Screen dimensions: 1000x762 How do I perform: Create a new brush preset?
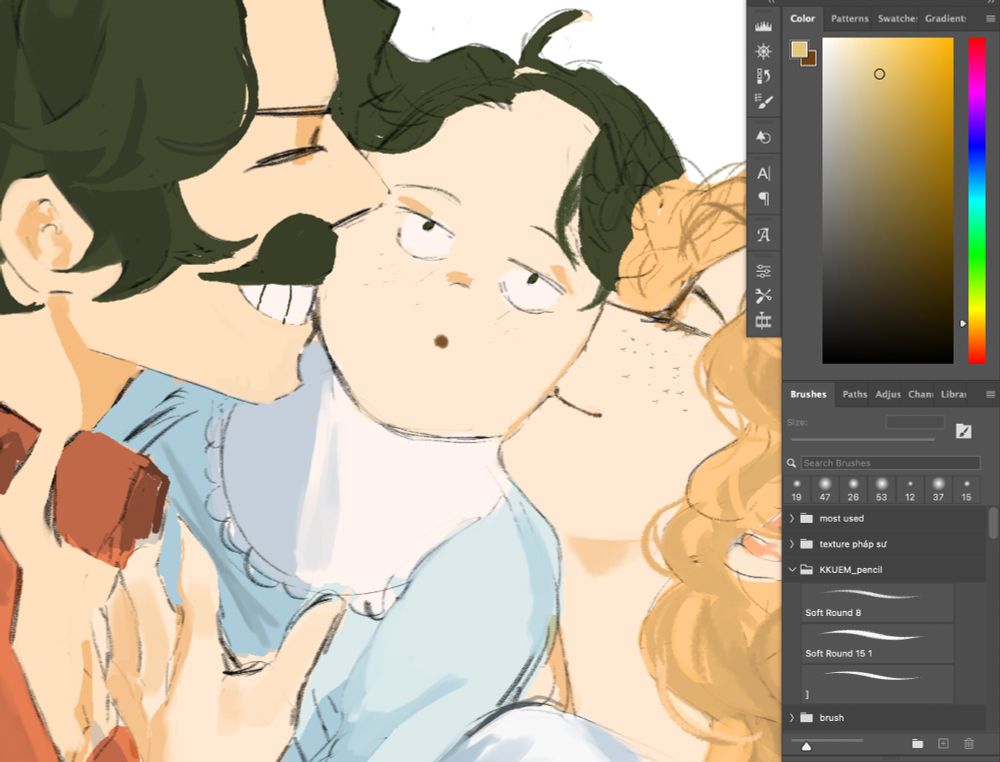tap(943, 744)
